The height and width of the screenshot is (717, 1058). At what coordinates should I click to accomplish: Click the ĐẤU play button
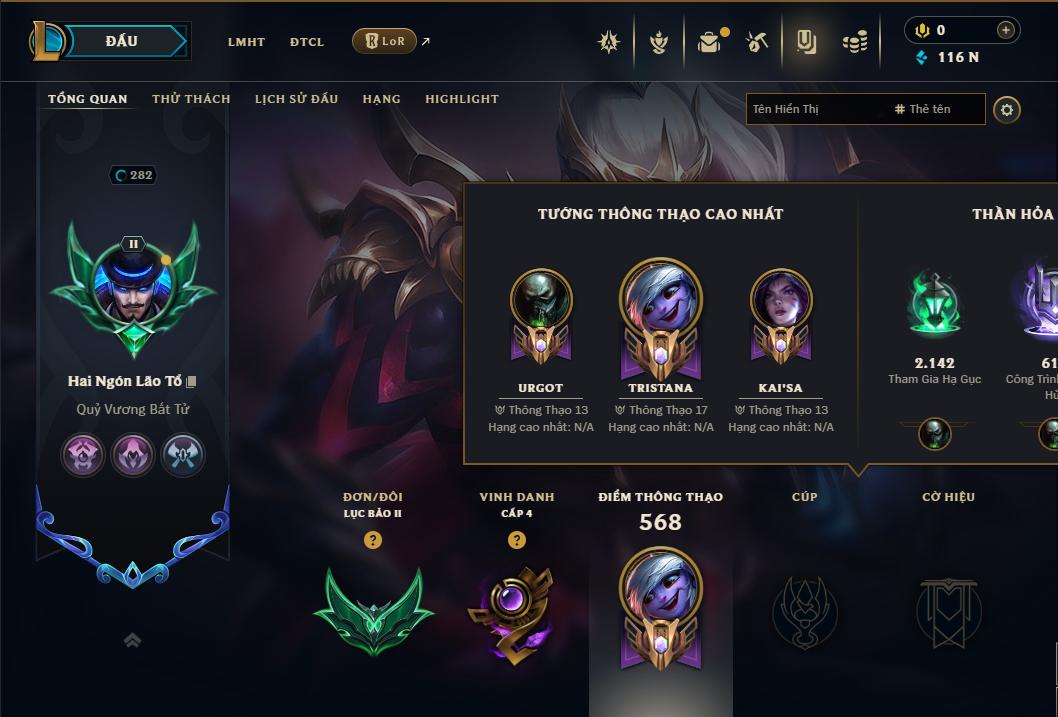(x=122, y=41)
